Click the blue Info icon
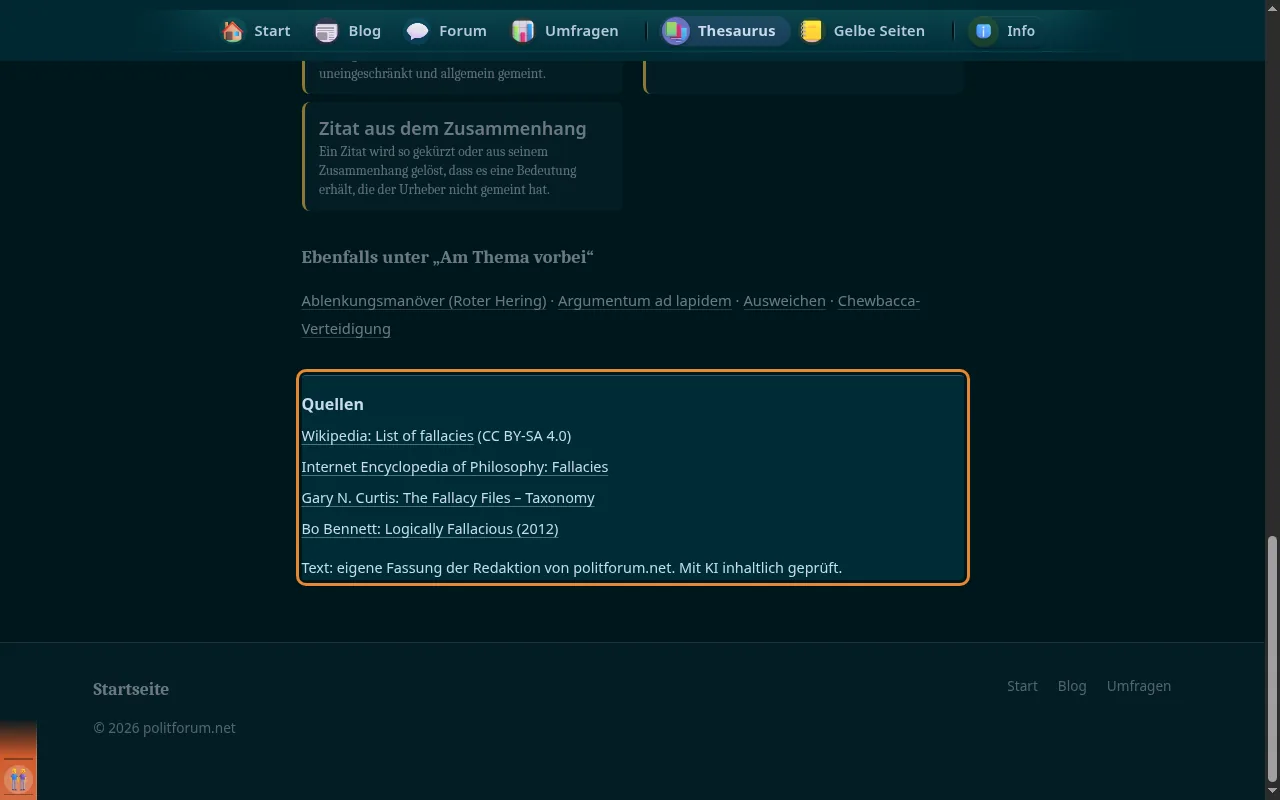1280x800 pixels. coord(984,31)
